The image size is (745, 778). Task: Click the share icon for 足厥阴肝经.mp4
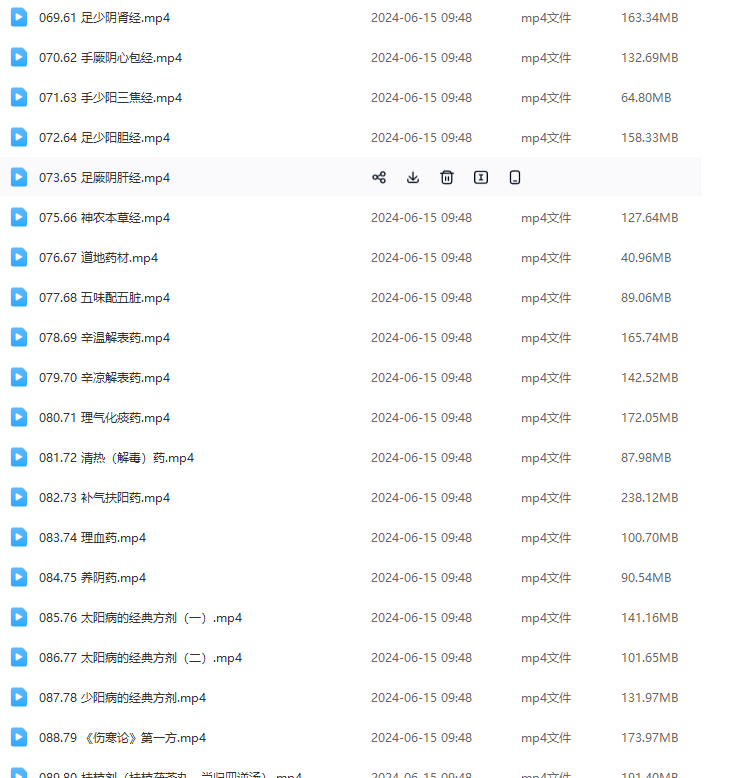[379, 178]
